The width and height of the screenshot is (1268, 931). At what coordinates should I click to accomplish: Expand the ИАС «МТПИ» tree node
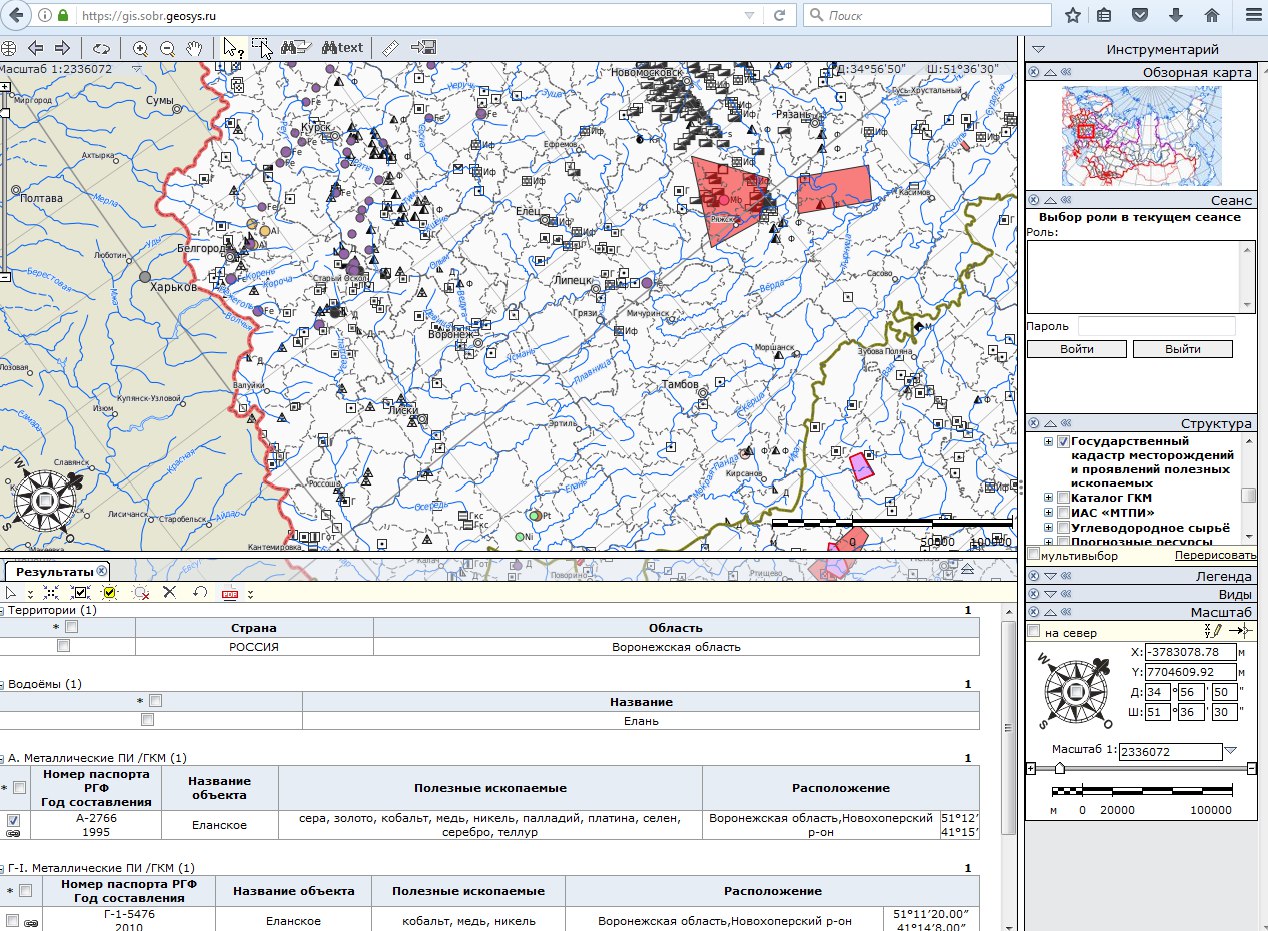[1048, 512]
